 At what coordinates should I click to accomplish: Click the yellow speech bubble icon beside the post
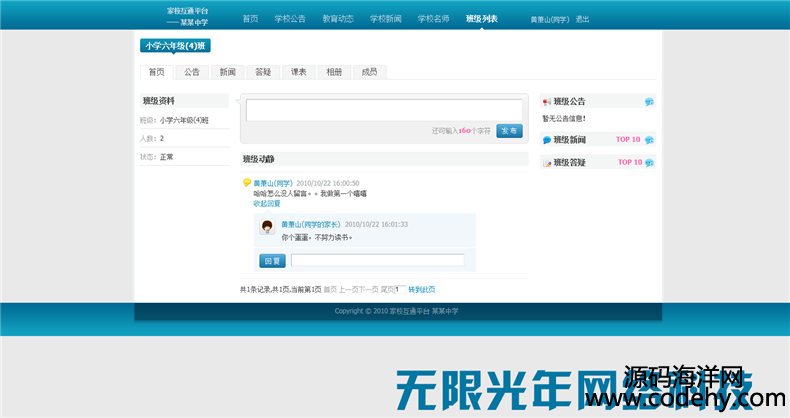tap(247, 183)
